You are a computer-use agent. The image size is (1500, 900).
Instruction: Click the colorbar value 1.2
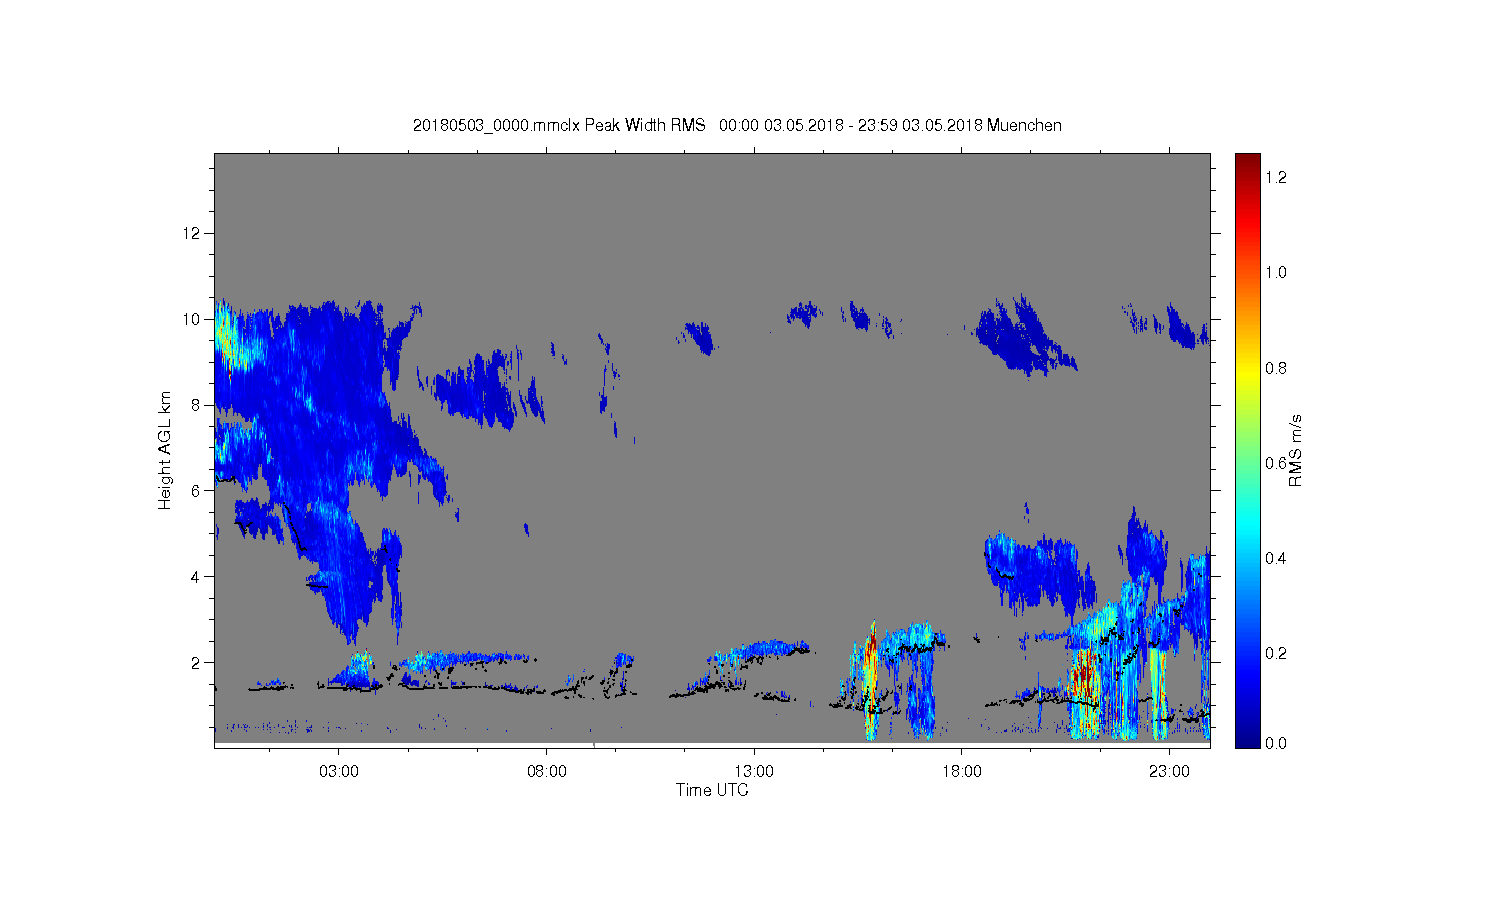click(1276, 177)
